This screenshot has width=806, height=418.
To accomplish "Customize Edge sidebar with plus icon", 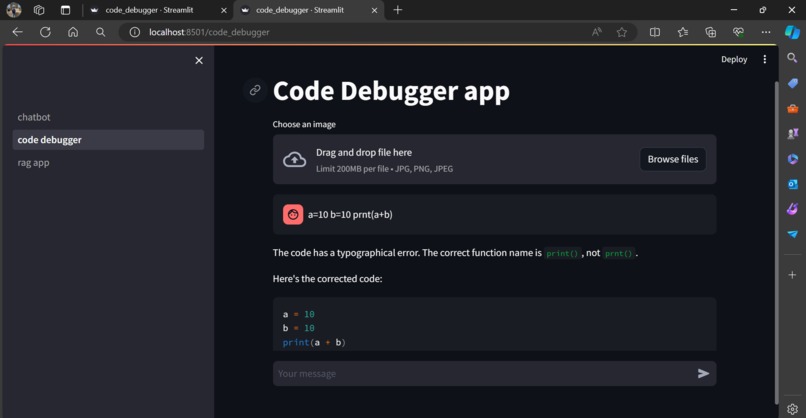I will (792, 275).
